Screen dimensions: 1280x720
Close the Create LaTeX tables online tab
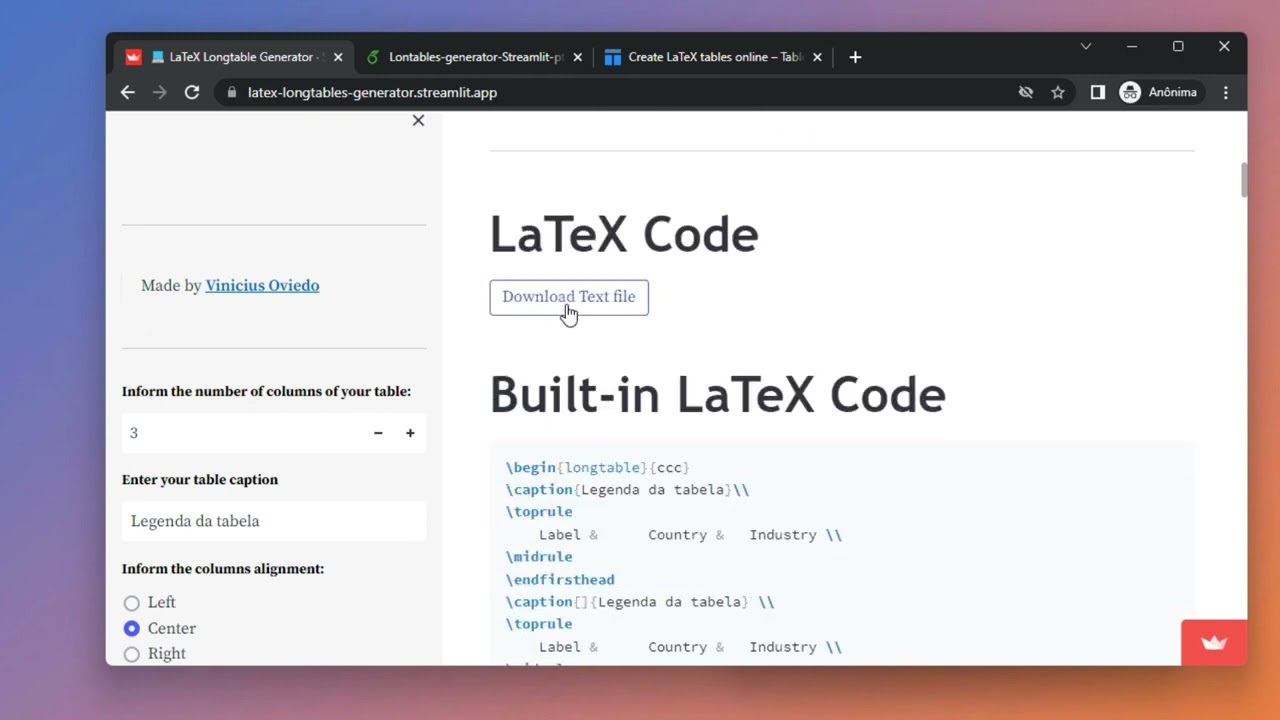point(817,57)
